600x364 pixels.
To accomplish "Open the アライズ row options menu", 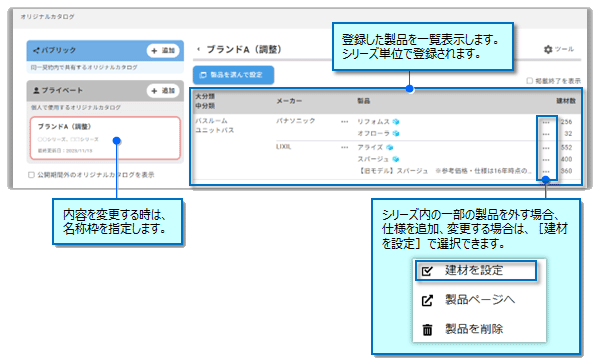I will click(546, 148).
